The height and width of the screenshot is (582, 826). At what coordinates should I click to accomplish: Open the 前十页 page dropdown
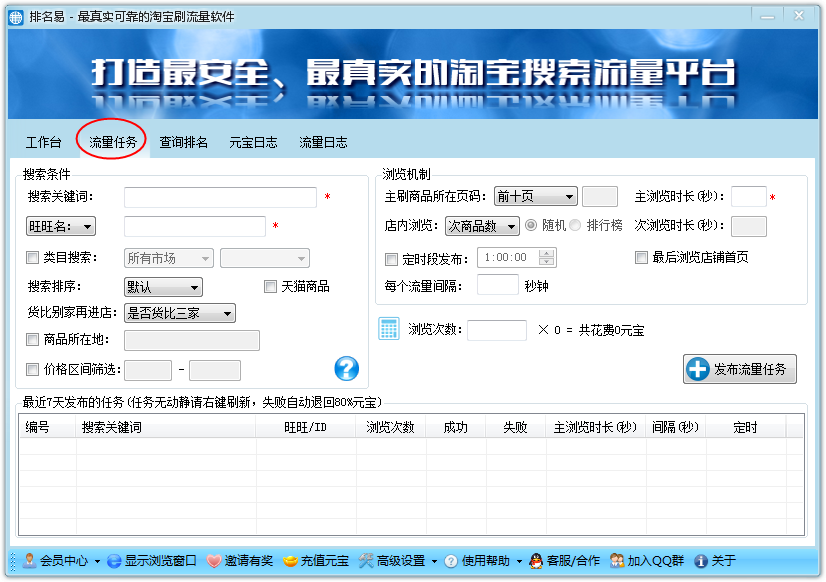tap(536, 196)
